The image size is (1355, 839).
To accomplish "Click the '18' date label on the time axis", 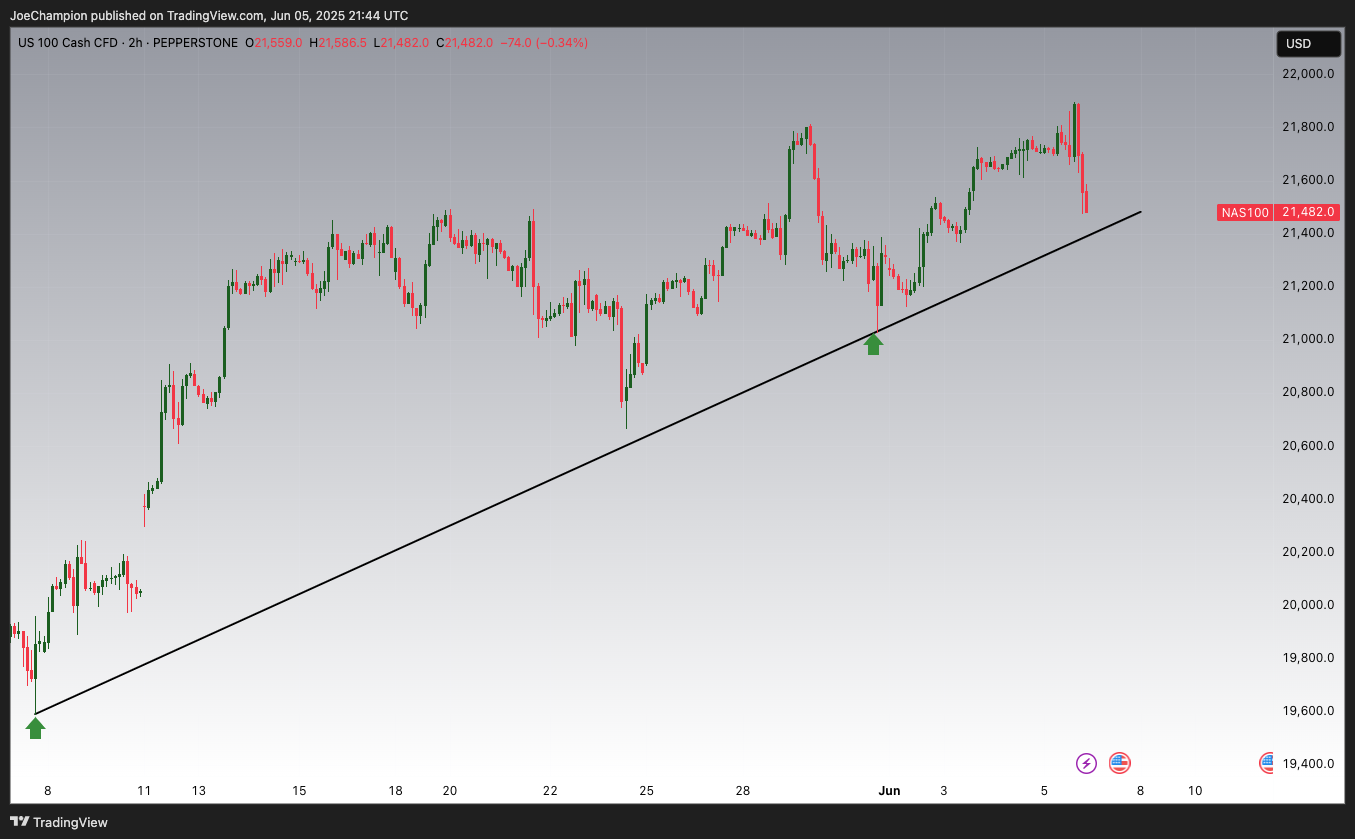I will click(396, 791).
